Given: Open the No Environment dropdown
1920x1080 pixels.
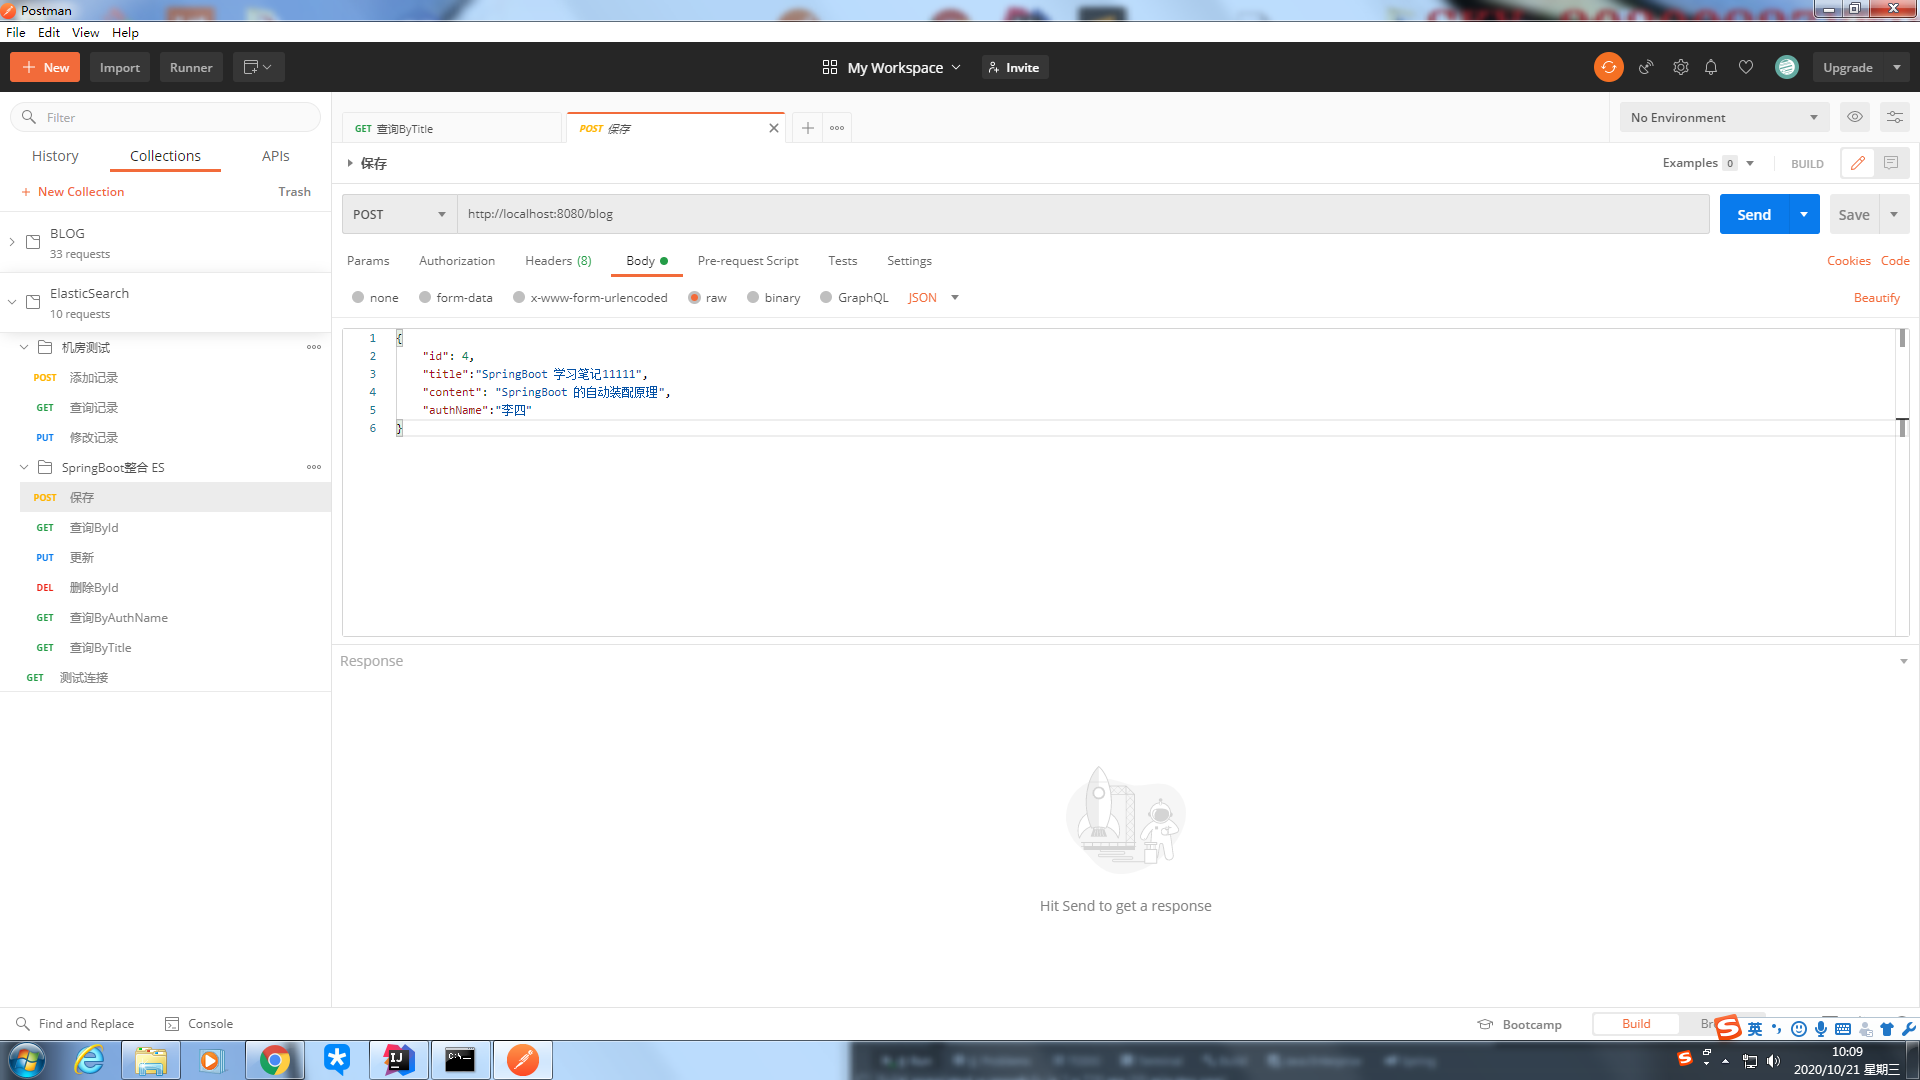Looking at the screenshot, I should click(1723, 117).
